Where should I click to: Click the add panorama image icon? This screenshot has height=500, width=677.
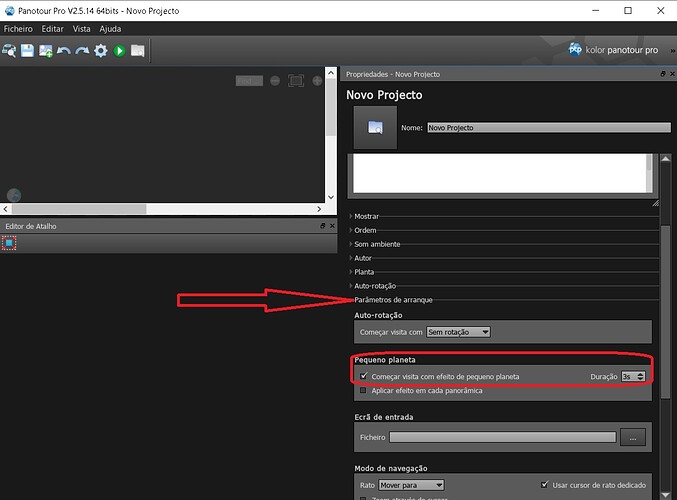46,50
